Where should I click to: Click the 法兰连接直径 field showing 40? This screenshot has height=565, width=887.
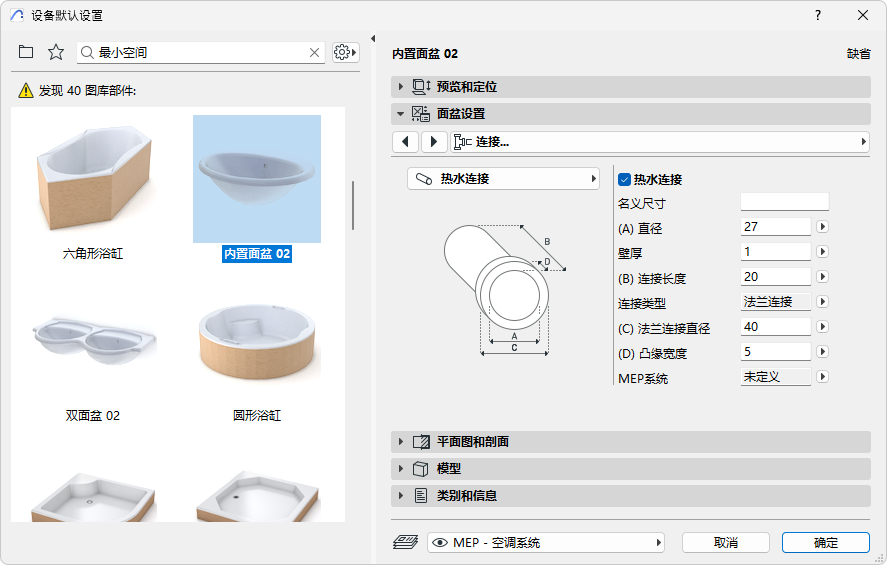click(x=776, y=326)
